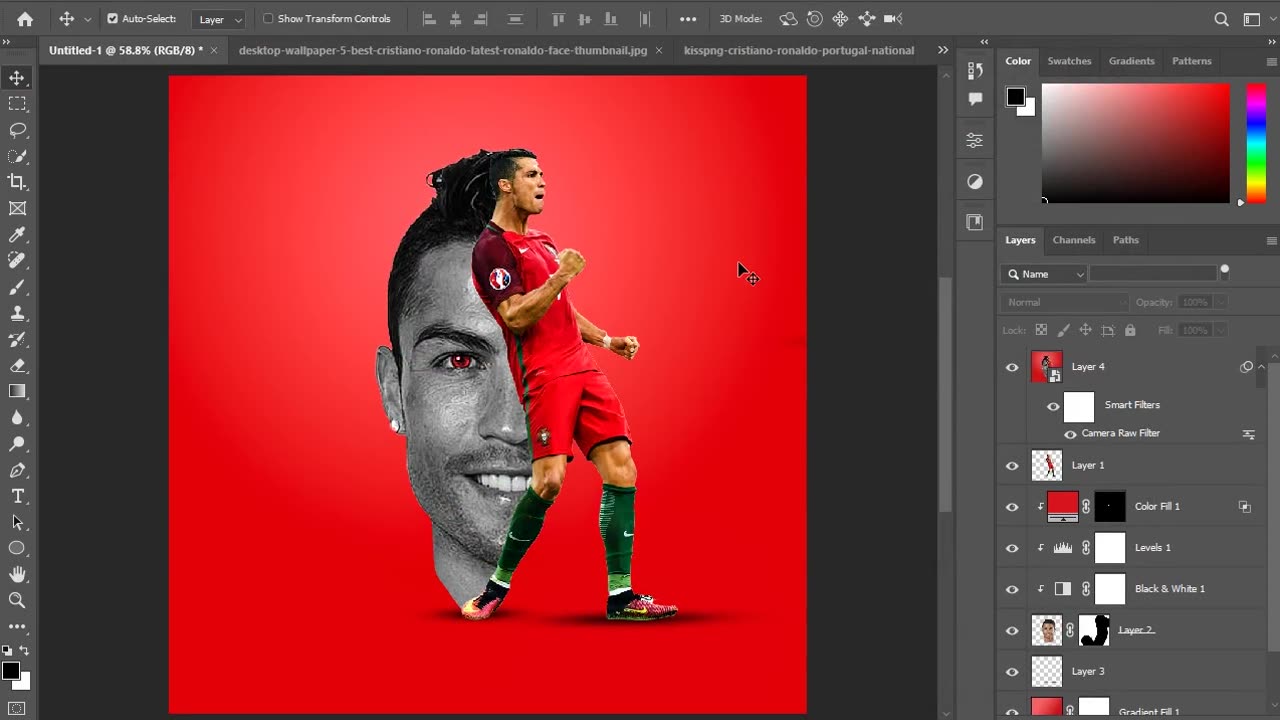Hide Layer 4 visibility eye

(1012, 367)
